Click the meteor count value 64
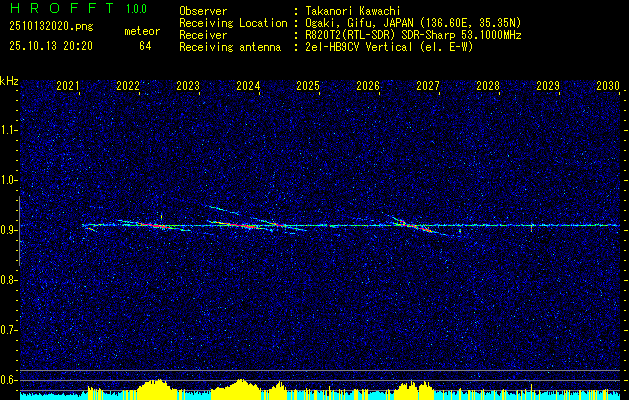629x400 pixels. (145, 46)
